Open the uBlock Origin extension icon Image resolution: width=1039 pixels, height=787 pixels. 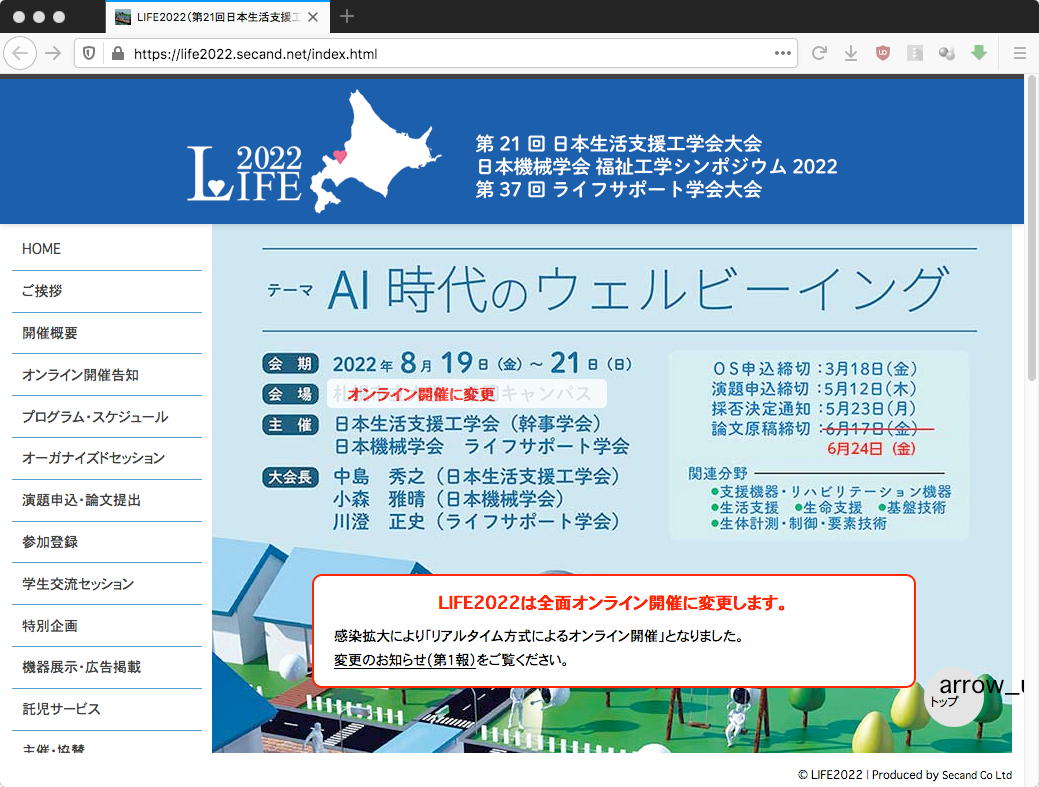[x=883, y=53]
